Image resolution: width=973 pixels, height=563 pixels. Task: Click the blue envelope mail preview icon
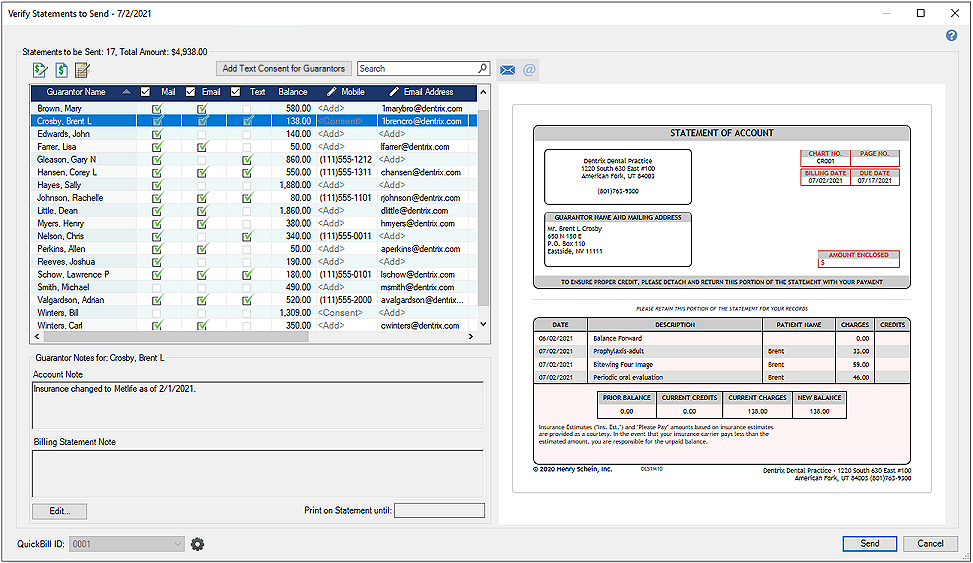coord(508,70)
